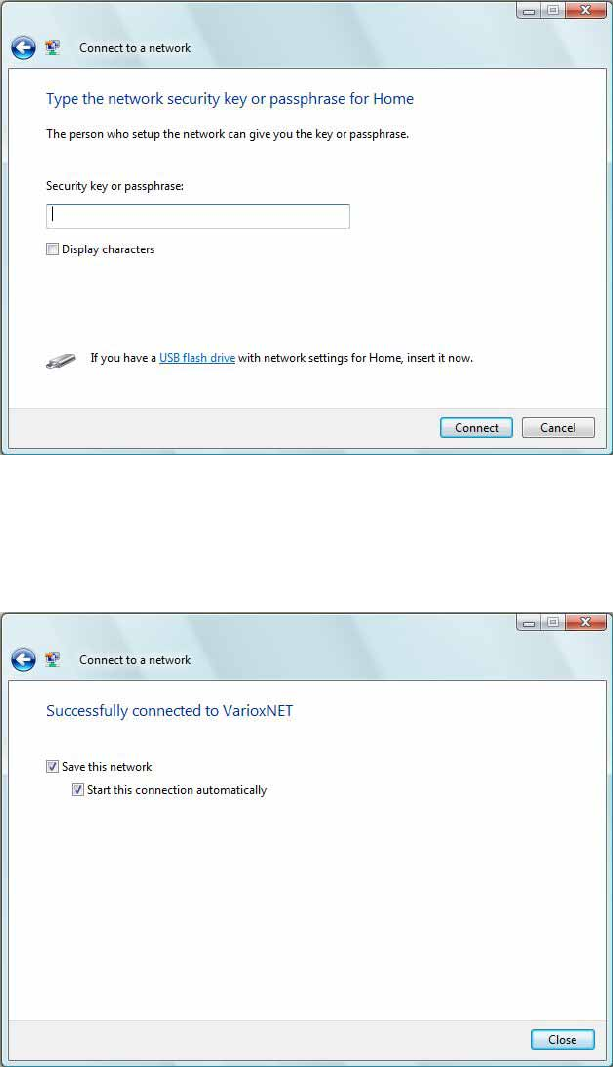Minimize the passphrase dialog window
The image size is (613, 1067).
point(529,10)
